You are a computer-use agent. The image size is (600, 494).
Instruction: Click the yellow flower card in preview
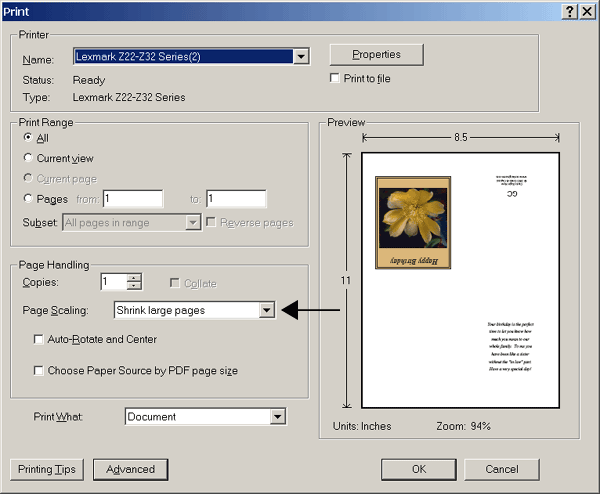coord(410,223)
